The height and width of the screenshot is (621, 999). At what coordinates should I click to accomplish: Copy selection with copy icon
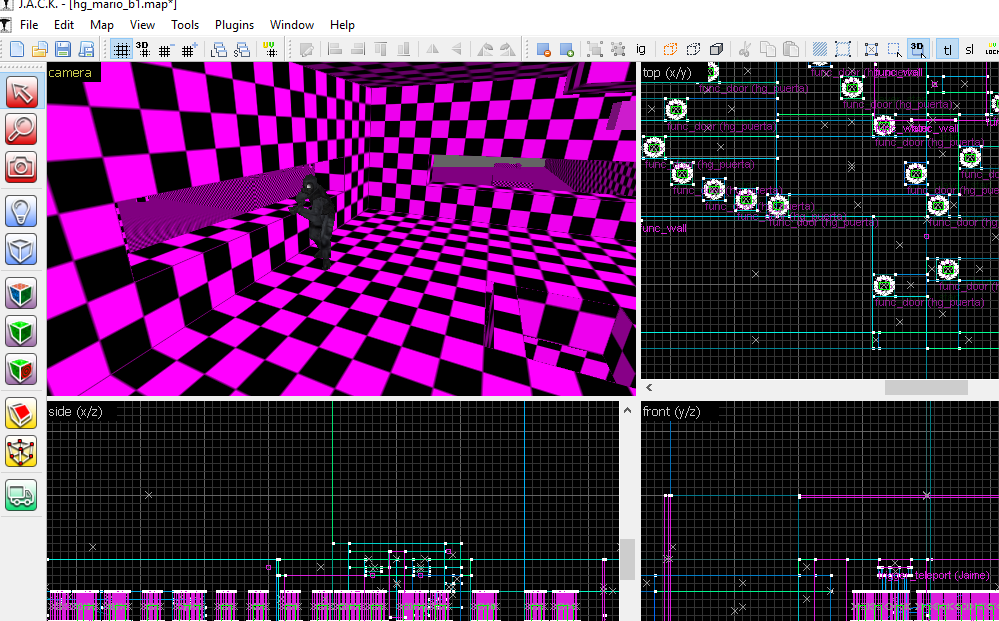point(768,49)
